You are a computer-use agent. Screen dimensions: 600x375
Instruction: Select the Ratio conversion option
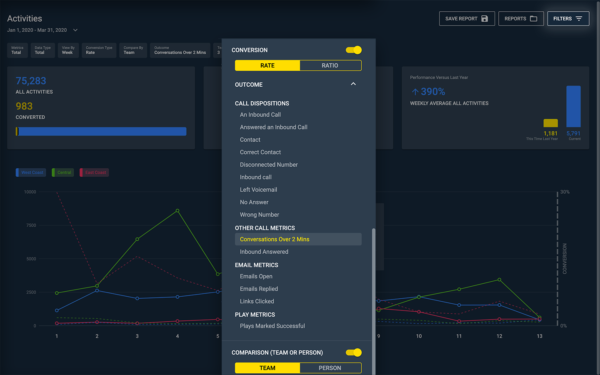[330, 65]
